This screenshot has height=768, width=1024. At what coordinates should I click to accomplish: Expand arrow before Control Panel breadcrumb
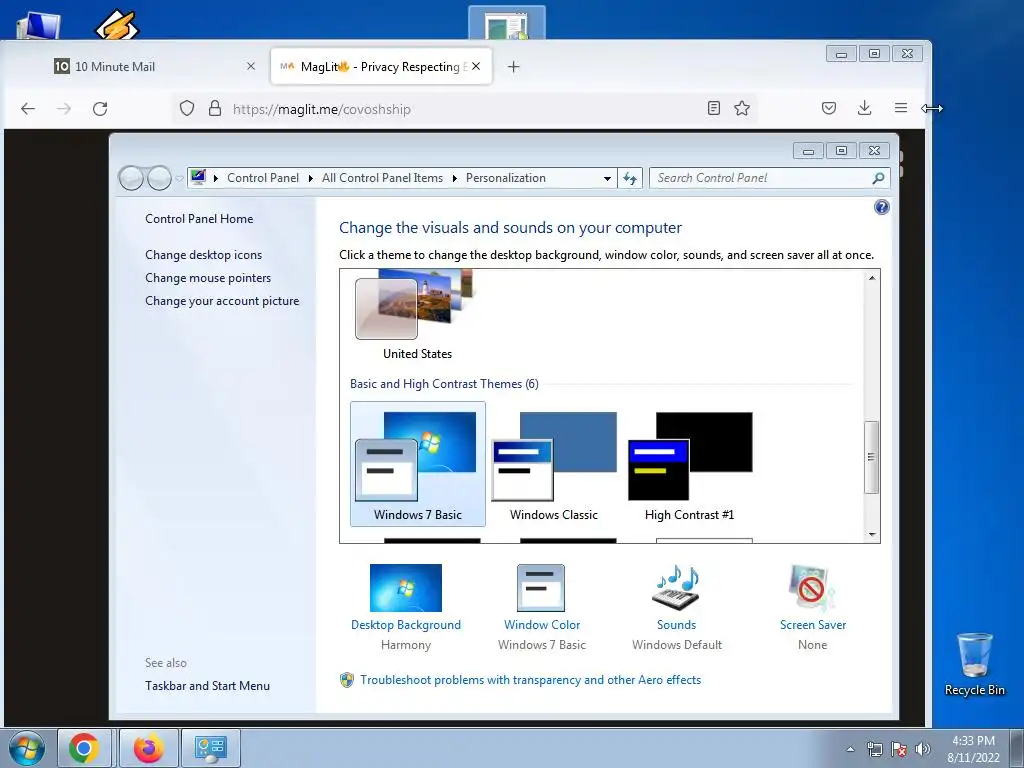pyautogui.click(x=216, y=178)
